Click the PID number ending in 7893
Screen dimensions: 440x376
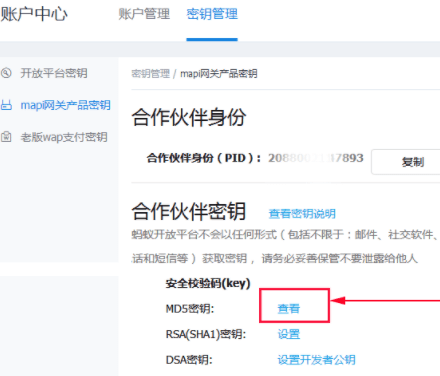(316, 158)
